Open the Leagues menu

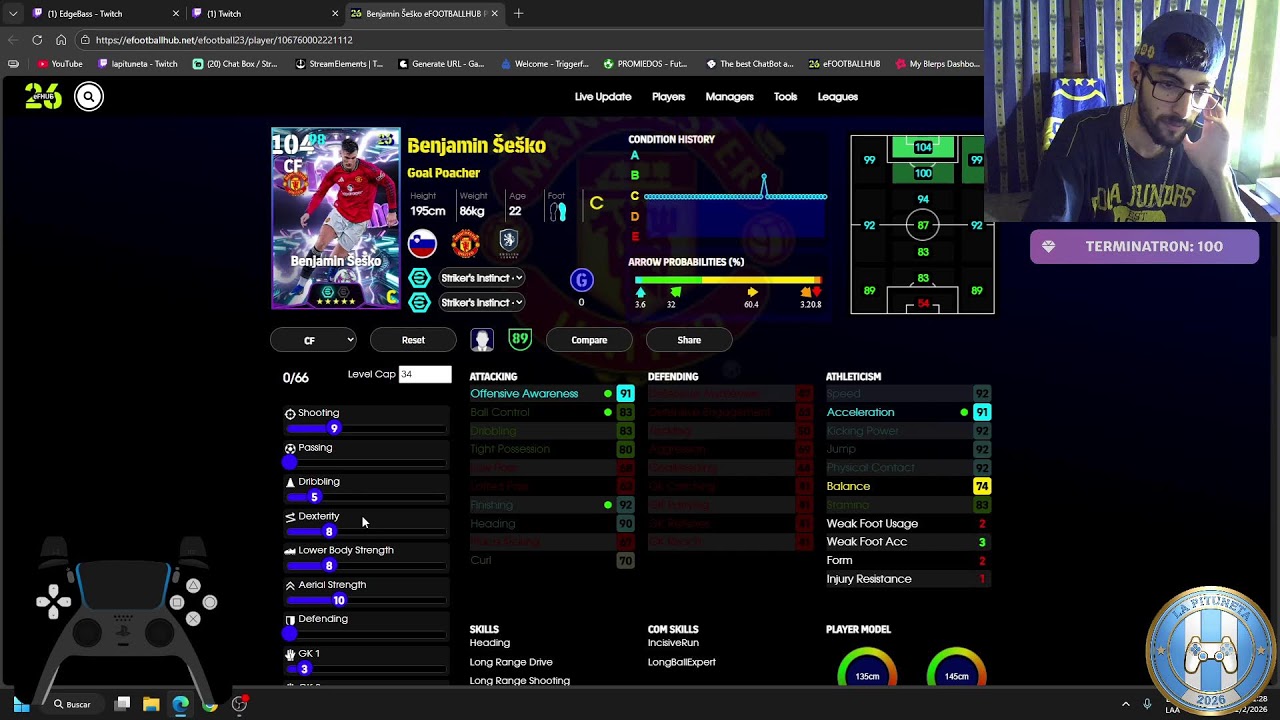coord(837,97)
